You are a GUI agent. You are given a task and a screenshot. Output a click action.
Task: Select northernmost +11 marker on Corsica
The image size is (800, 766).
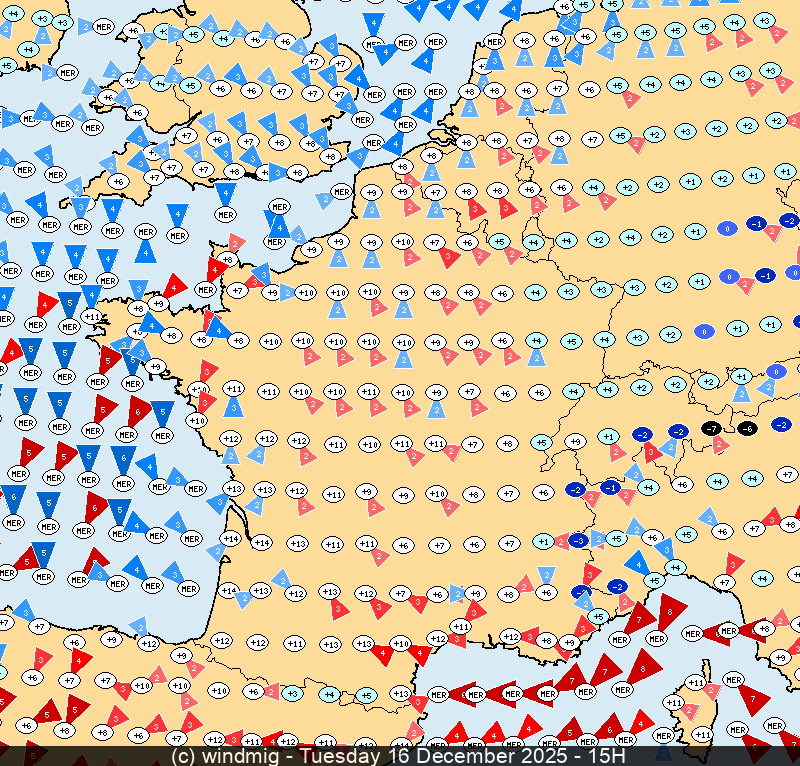[x=696, y=682]
